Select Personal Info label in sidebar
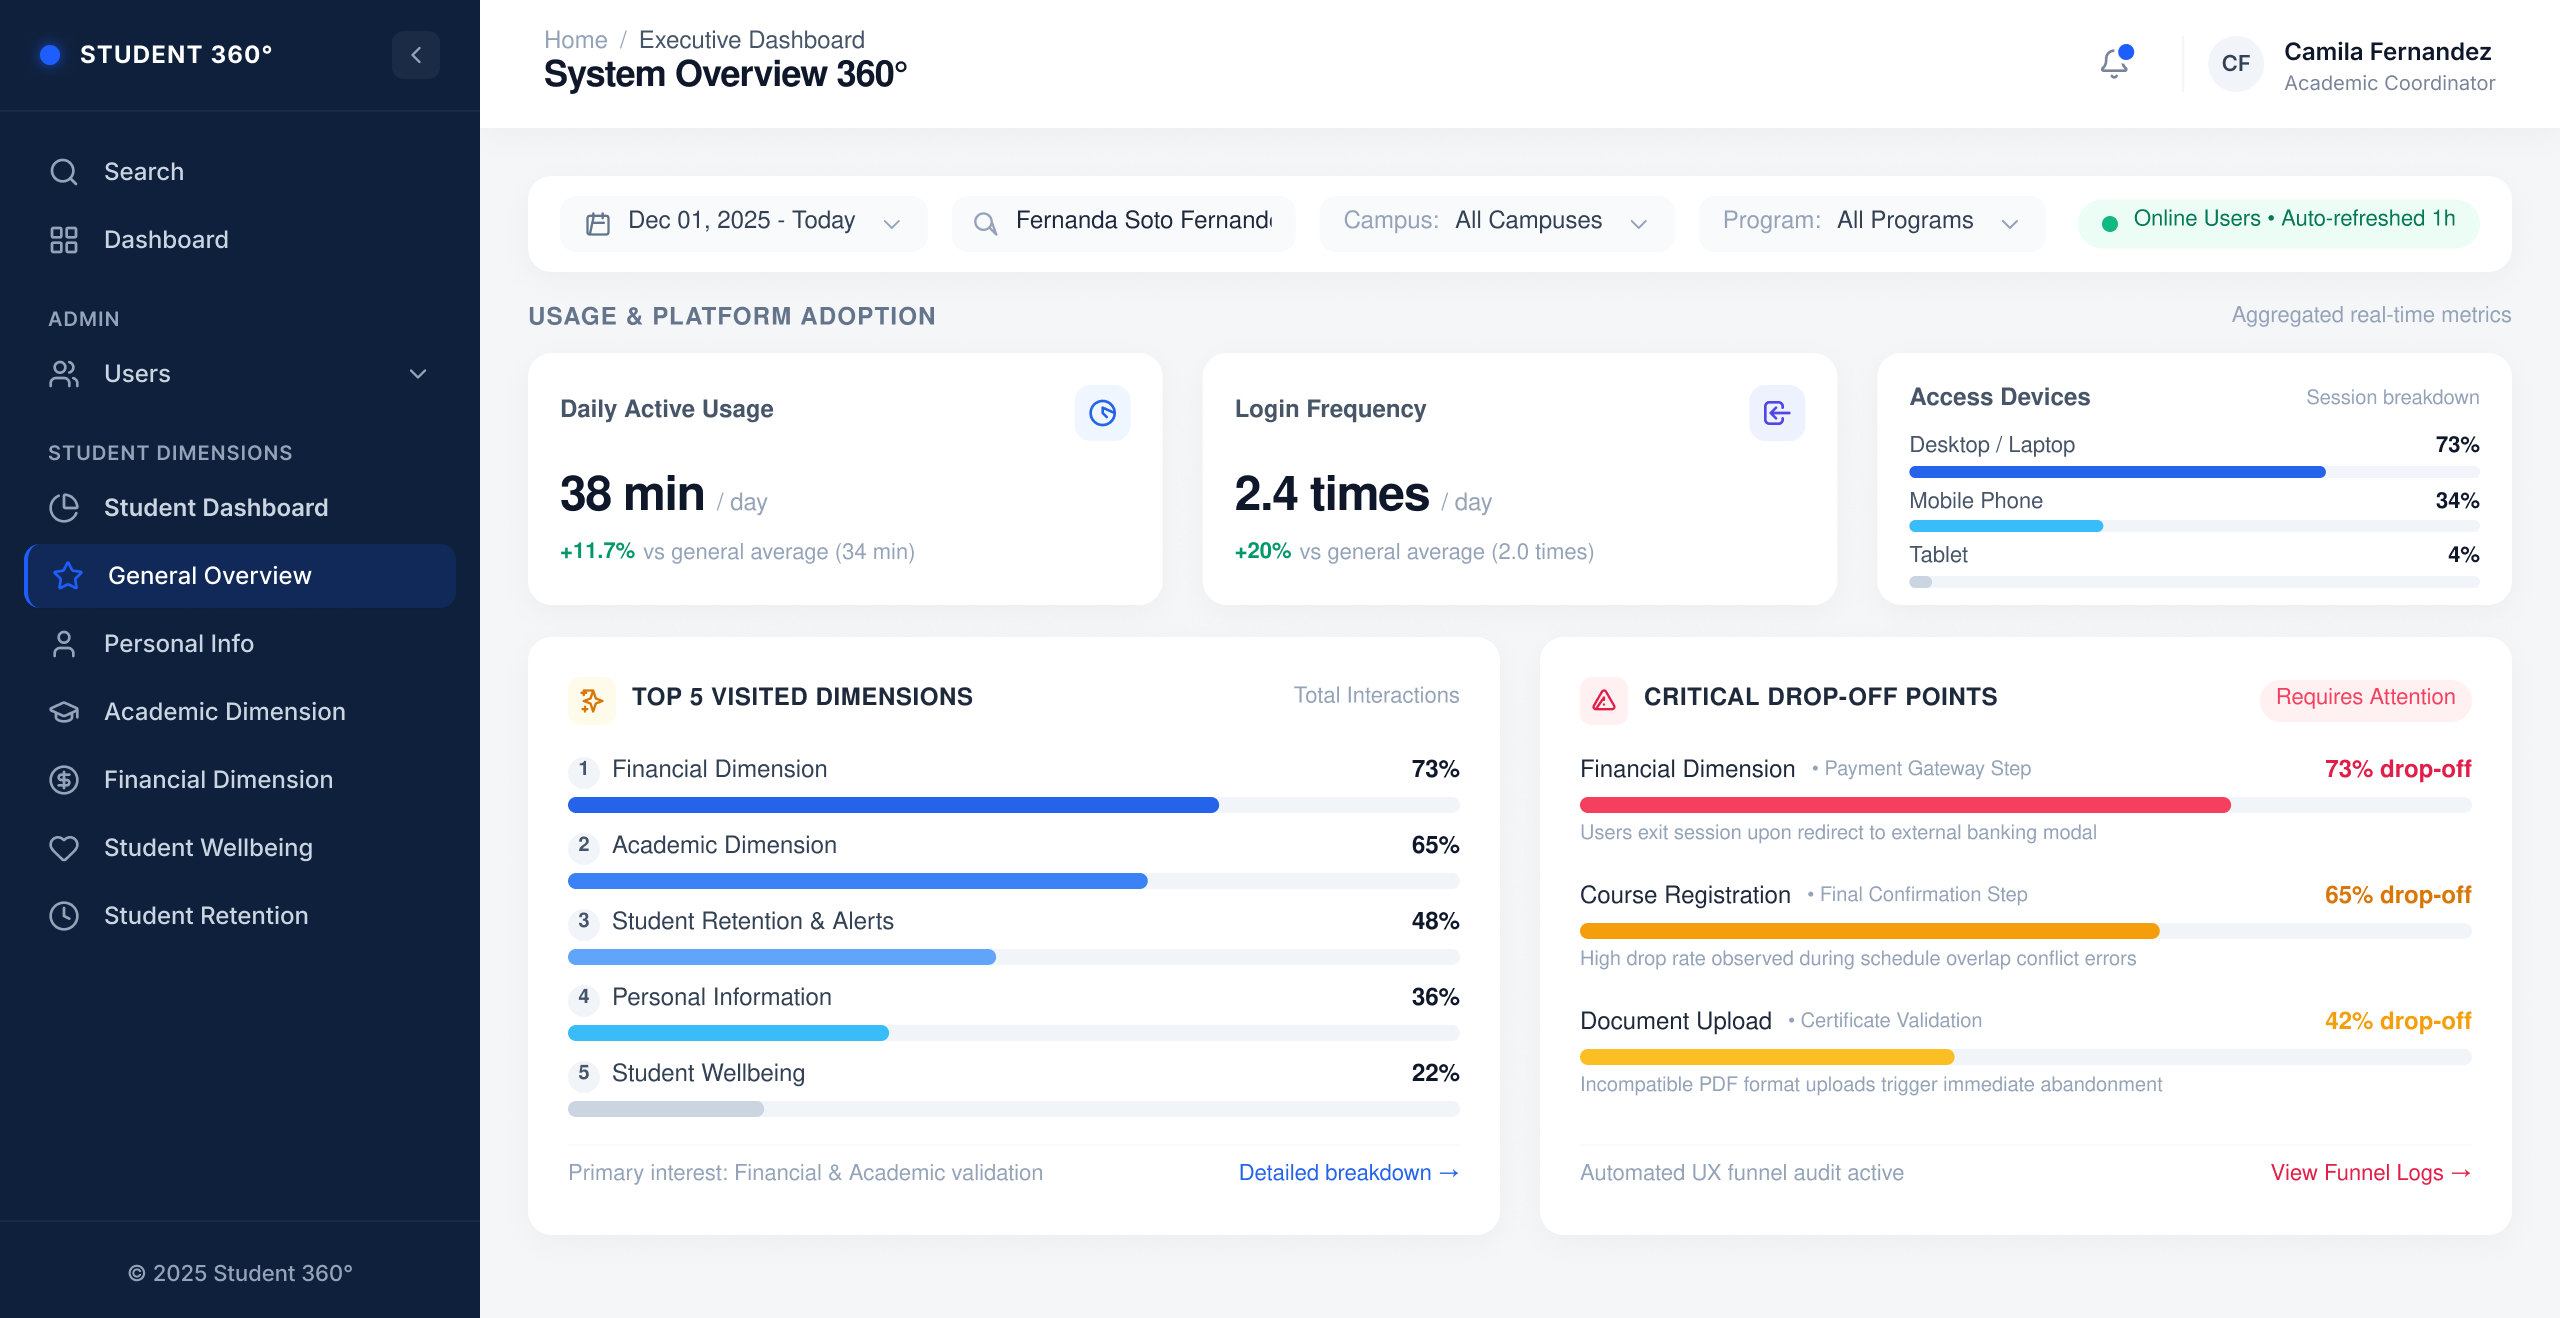 click(179, 644)
